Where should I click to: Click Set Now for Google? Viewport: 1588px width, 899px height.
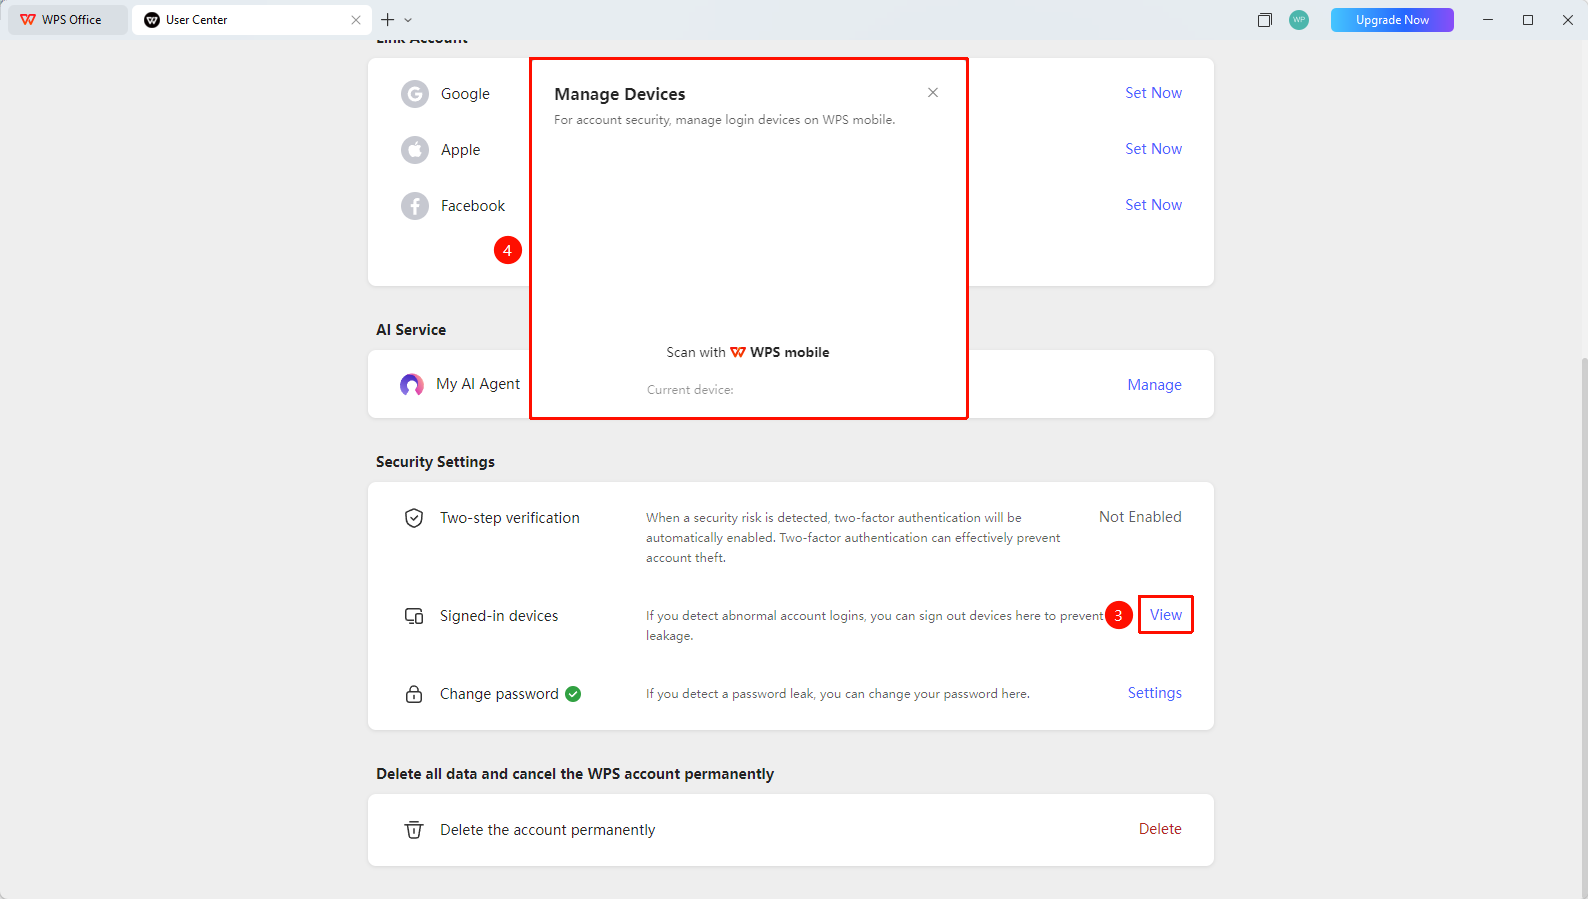[x=1153, y=93]
